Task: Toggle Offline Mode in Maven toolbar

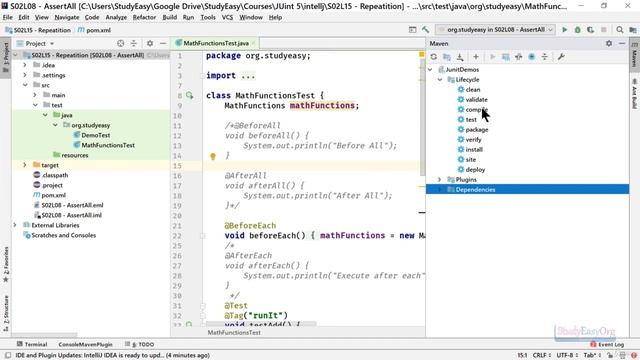Action: [518, 57]
